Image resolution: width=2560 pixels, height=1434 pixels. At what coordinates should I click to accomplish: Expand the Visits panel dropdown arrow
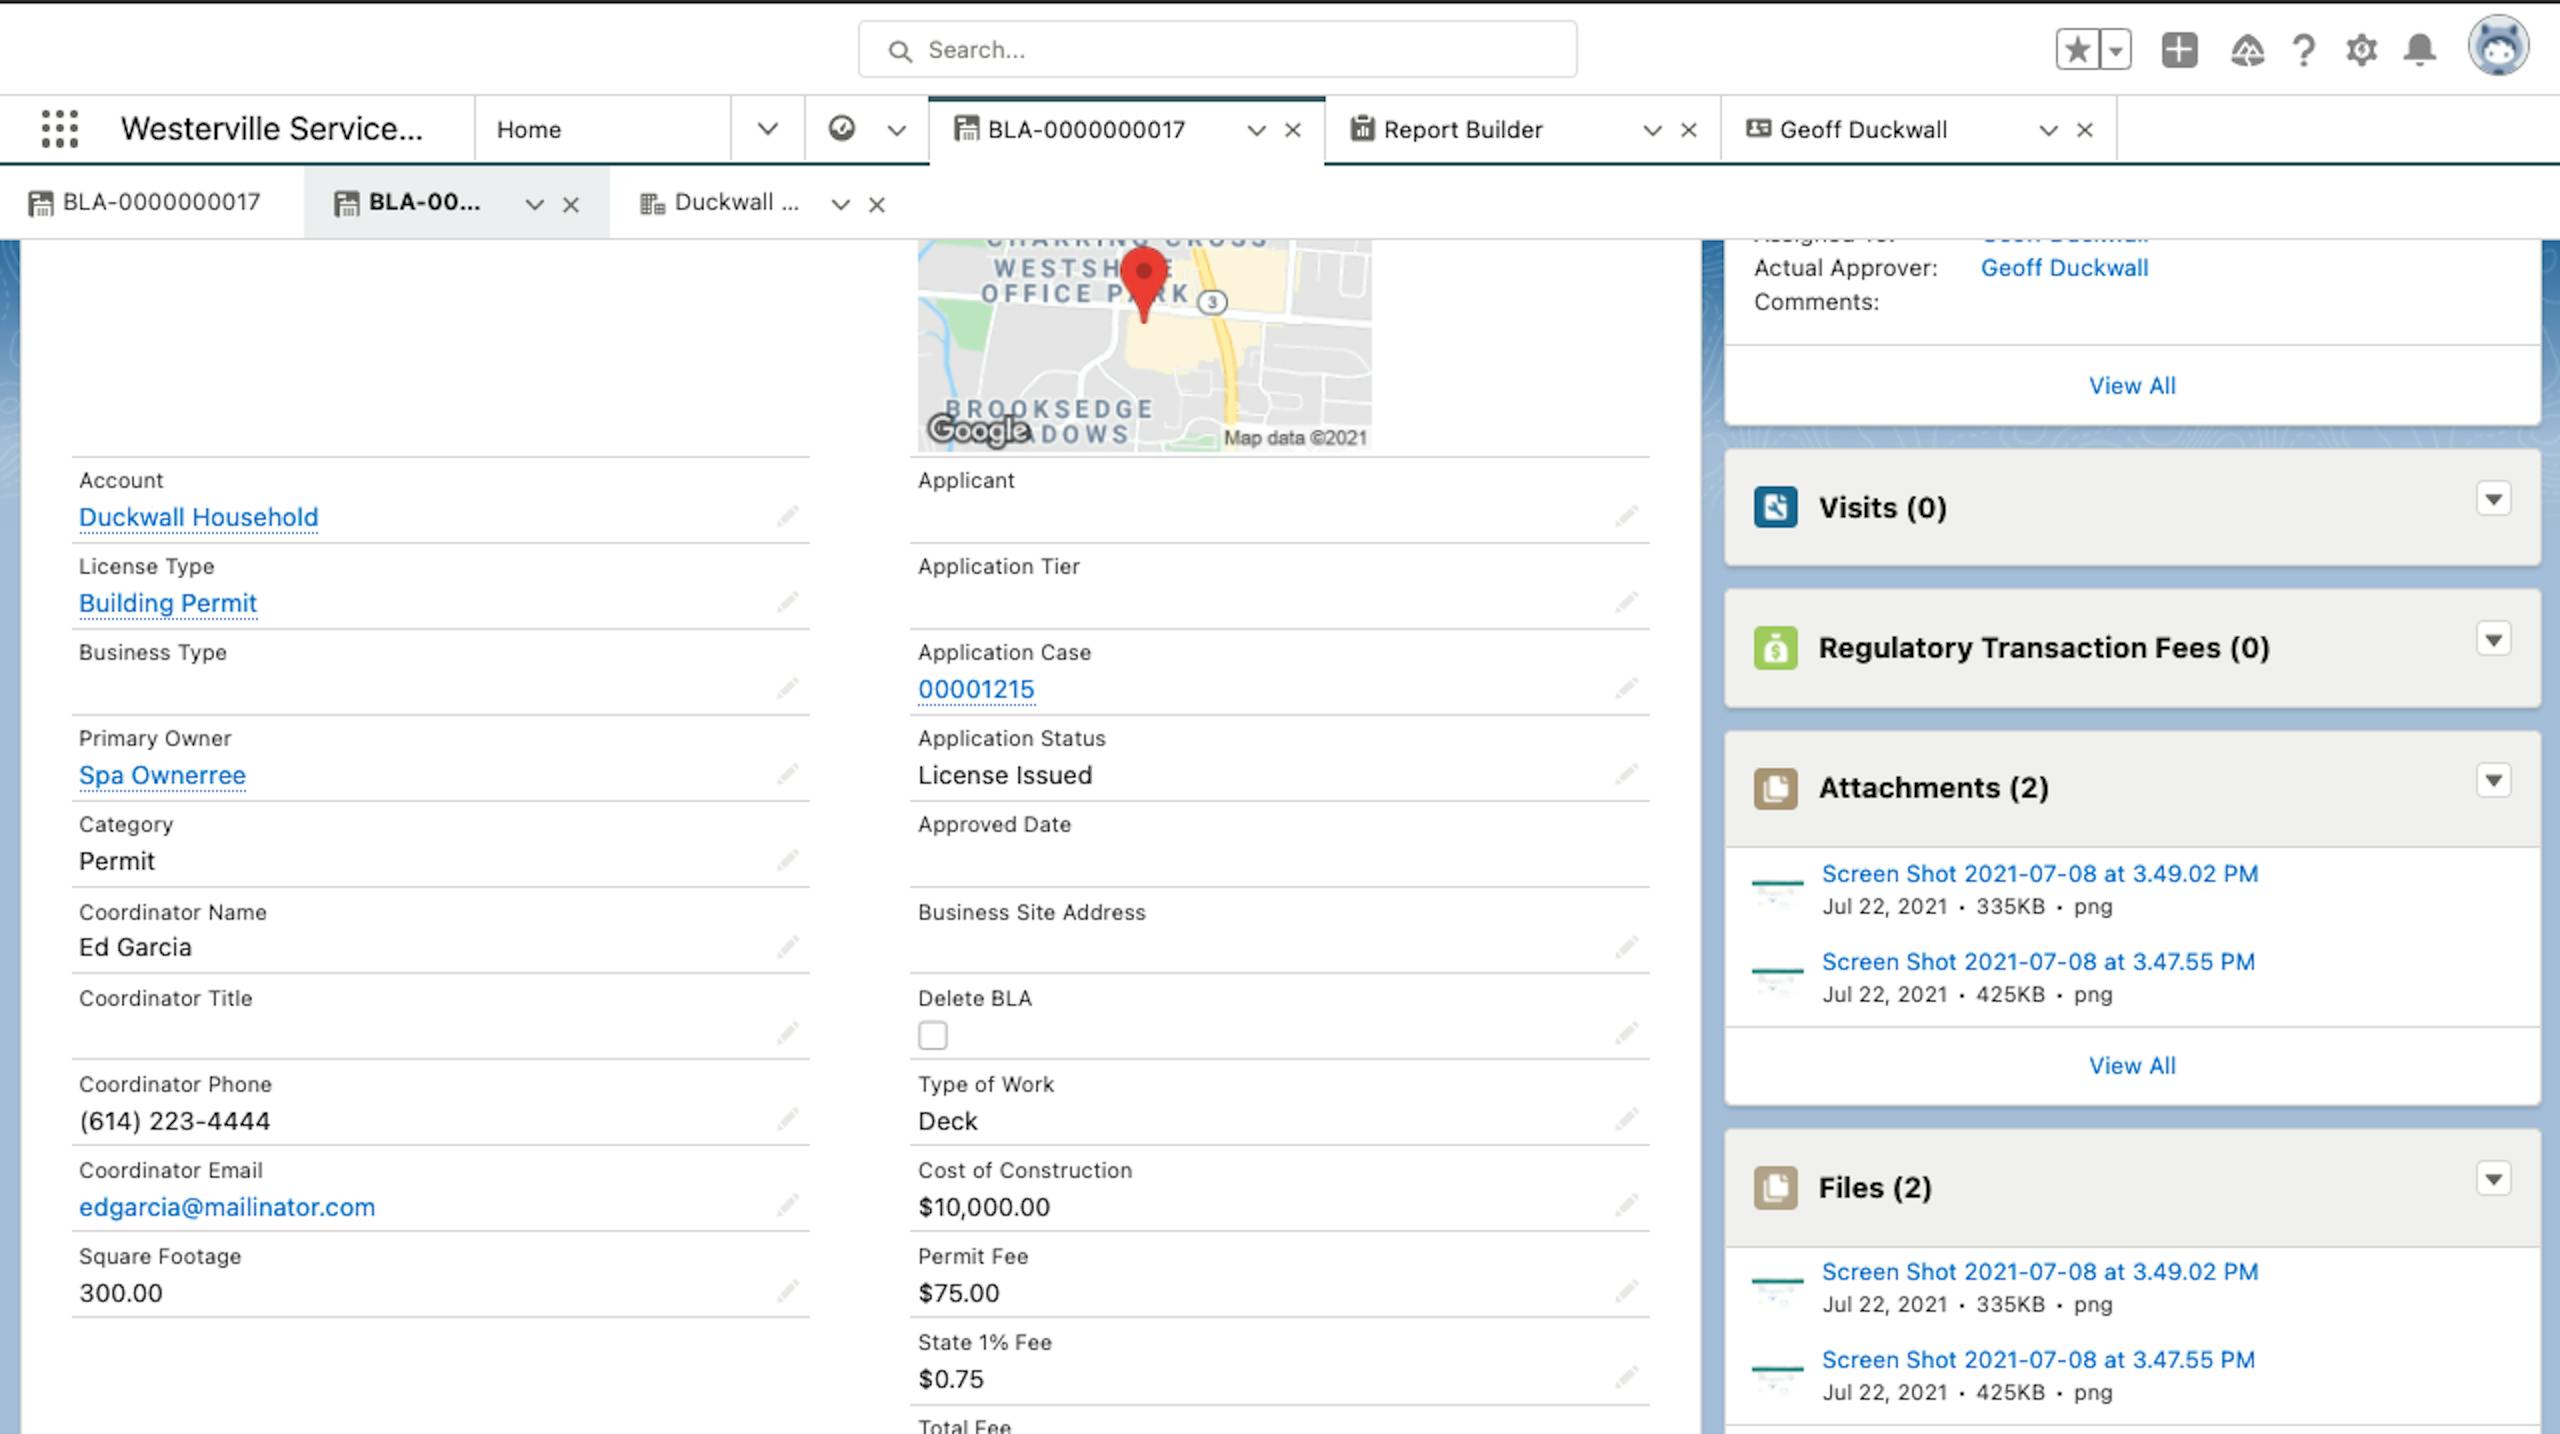click(2493, 499)
